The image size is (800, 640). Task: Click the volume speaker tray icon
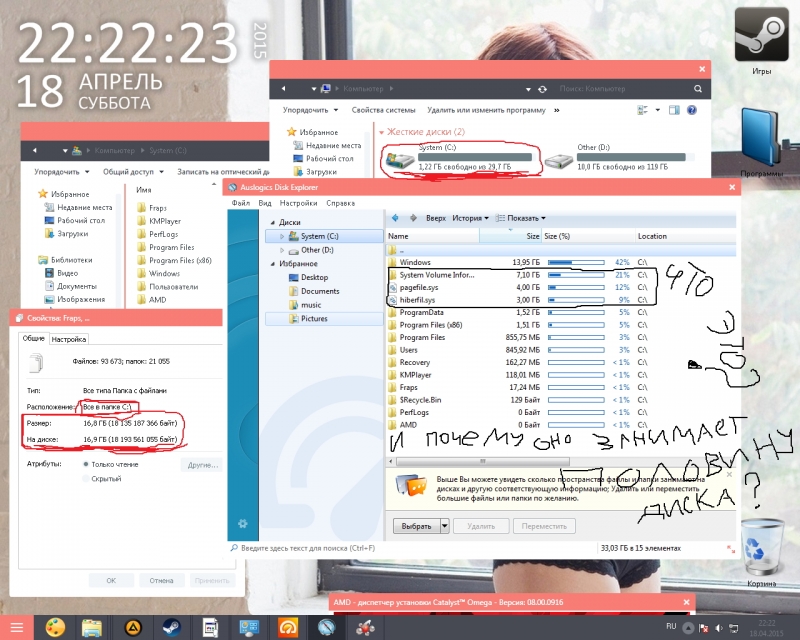click(719, 628)
